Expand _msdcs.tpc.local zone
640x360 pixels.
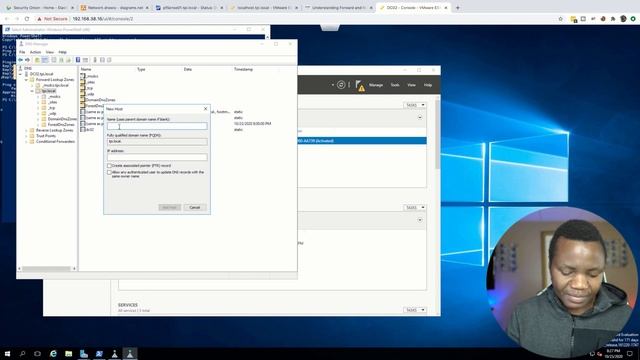32,85
